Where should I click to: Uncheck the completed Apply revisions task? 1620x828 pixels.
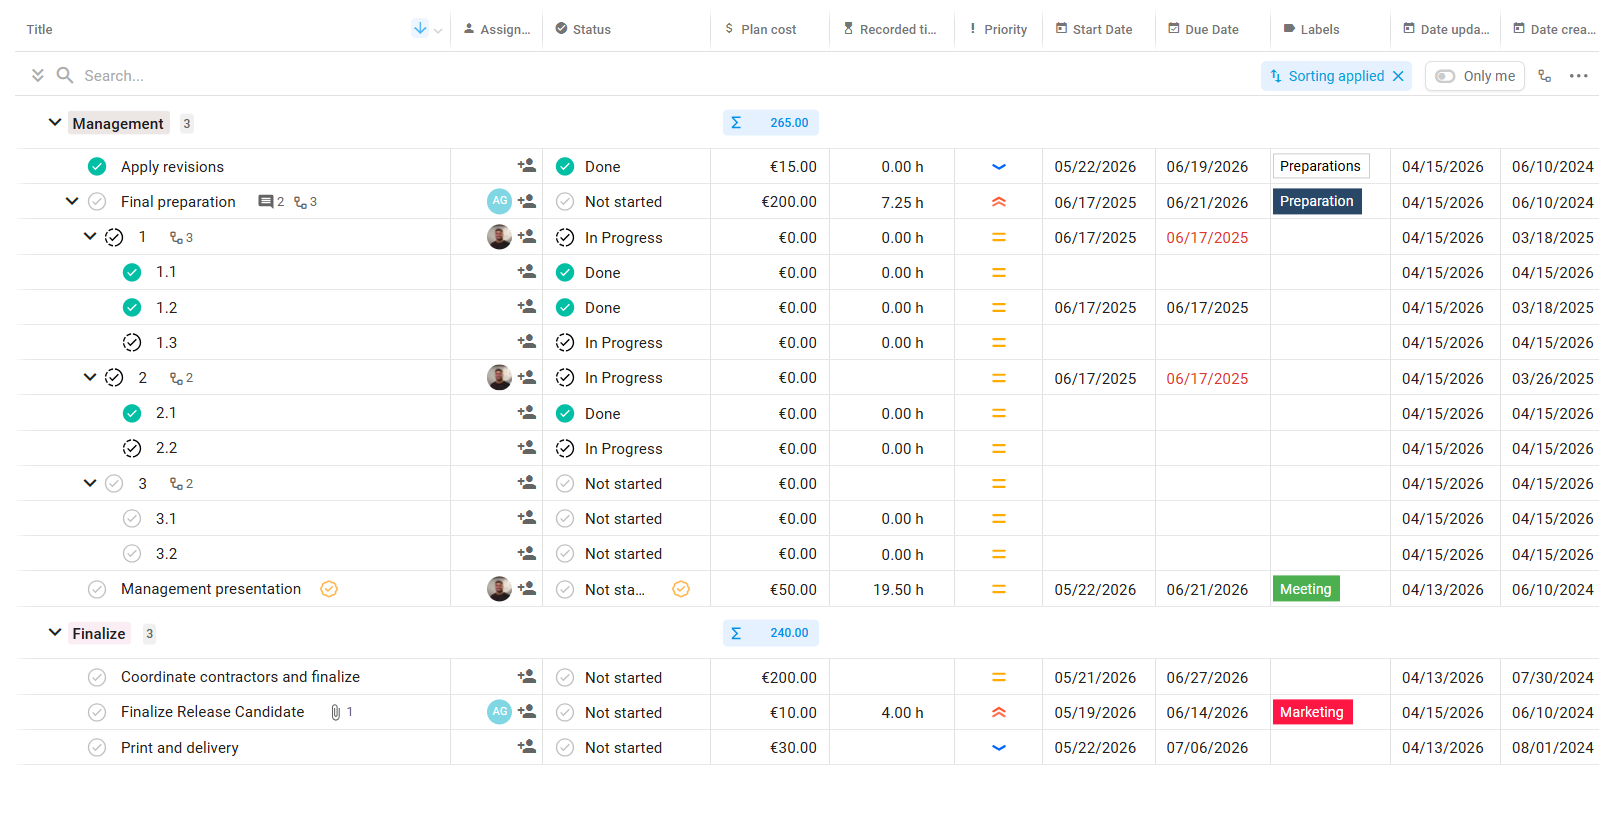pyautogui.click(x=97, y=166)
